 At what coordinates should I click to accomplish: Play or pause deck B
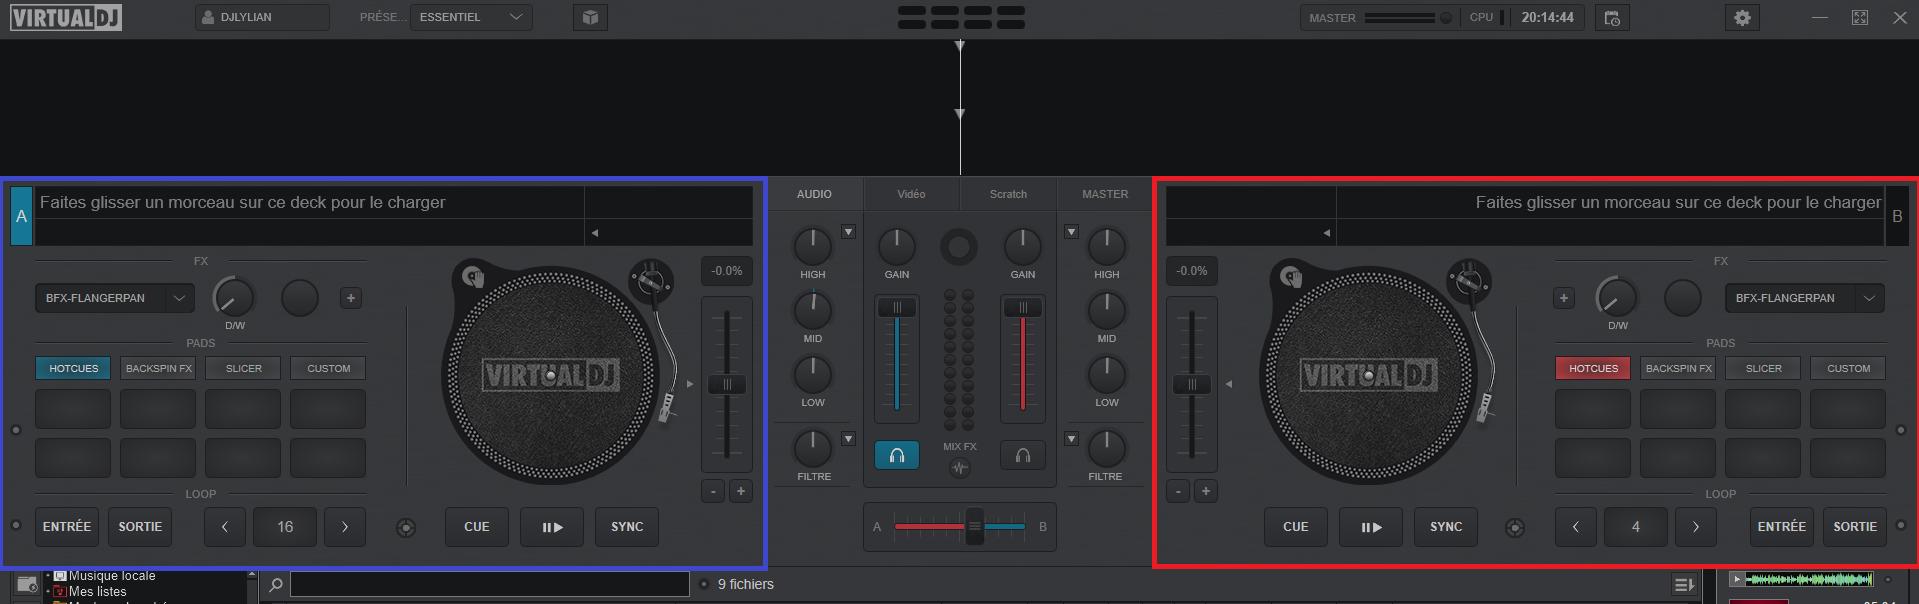pyautogui.click(x=1371, y=527)
